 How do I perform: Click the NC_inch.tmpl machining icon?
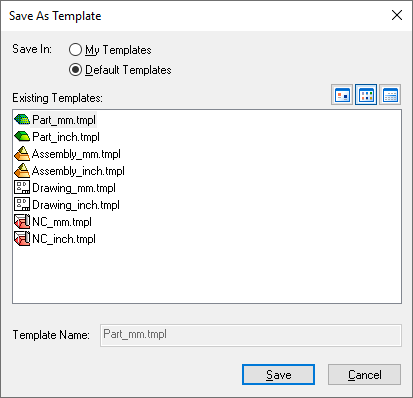22,238
